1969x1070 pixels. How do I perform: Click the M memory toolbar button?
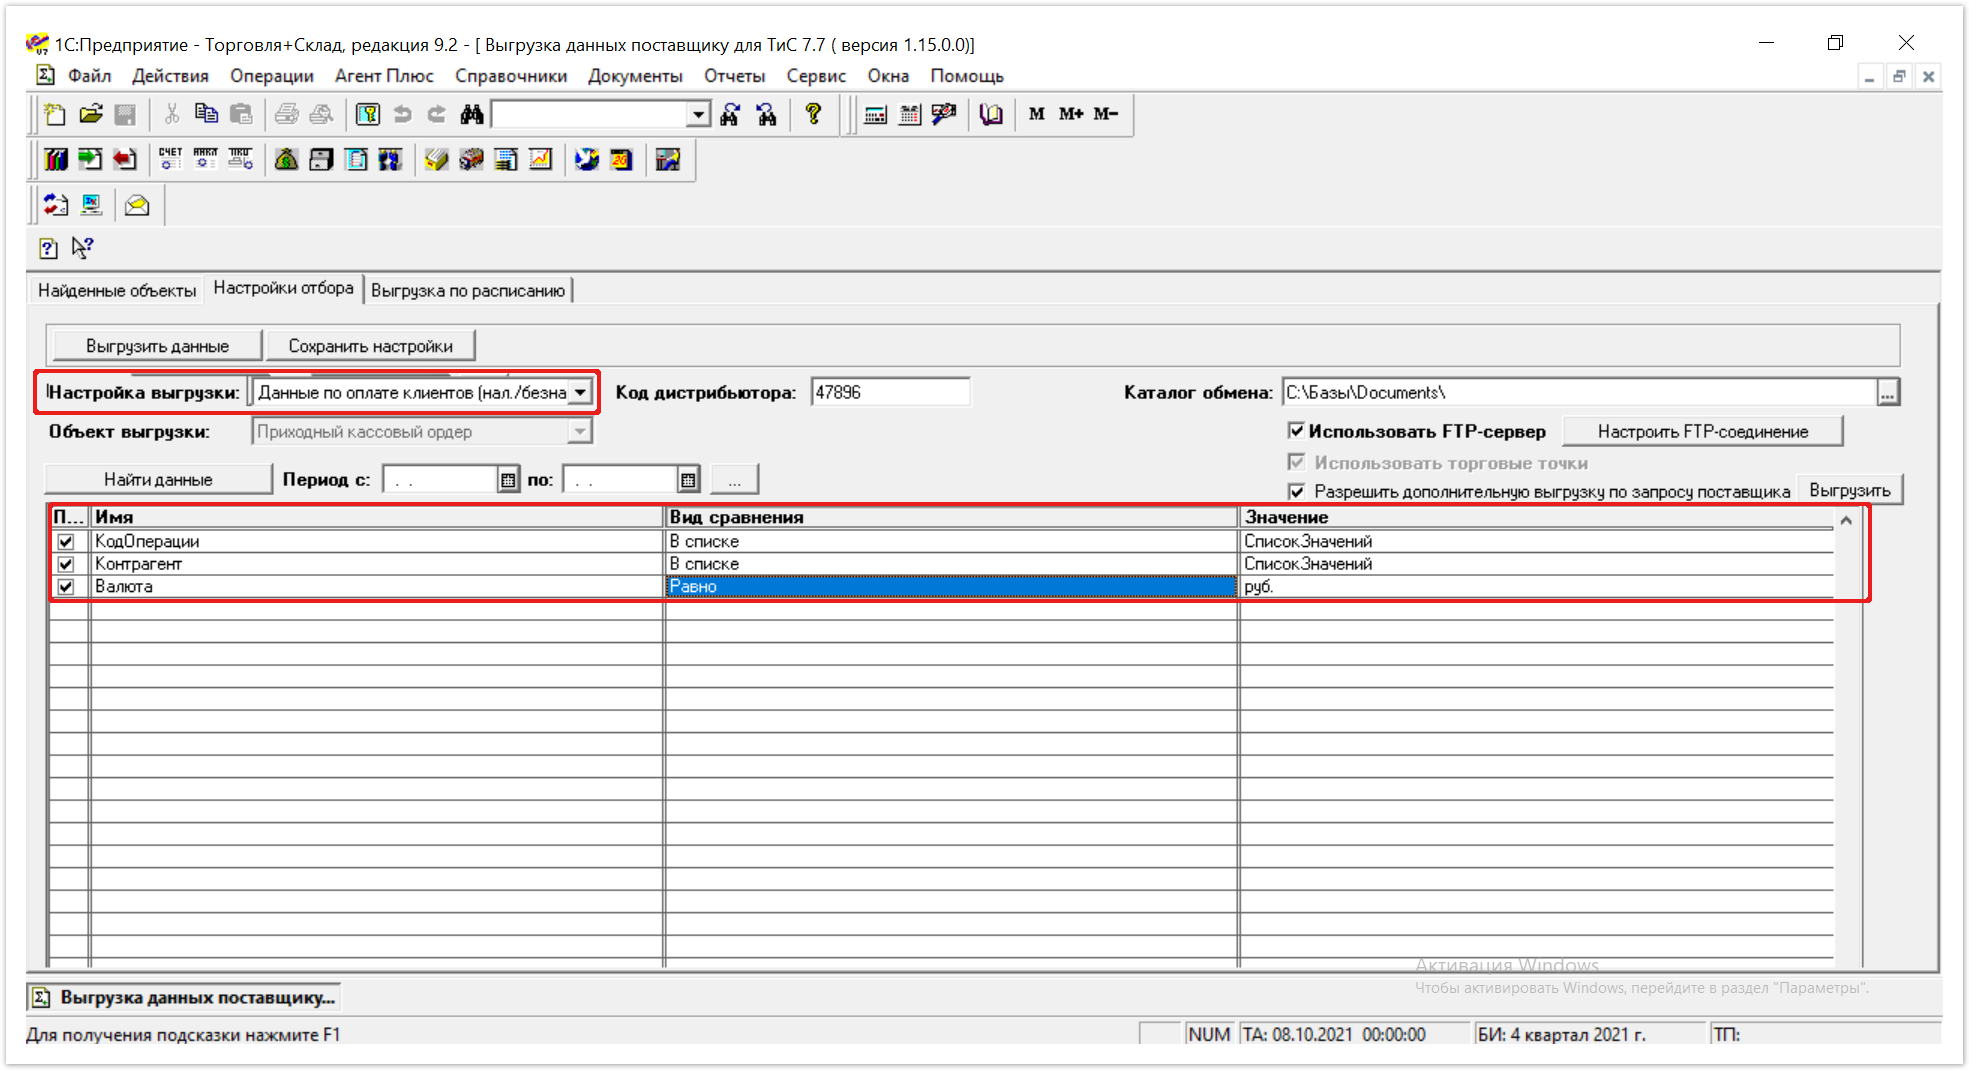click(x=1037, y=114)
